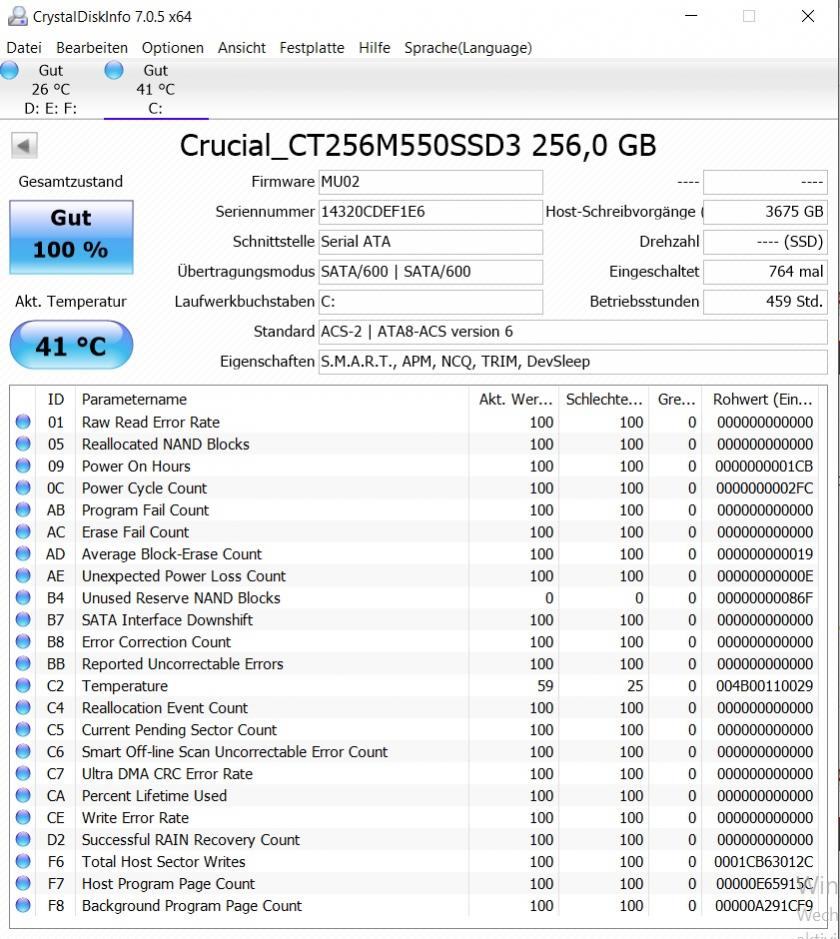The height and width of the screenshot is (939, 840).
Task: Click the status orb of Percent Lifetime Used
Action: [23, 795]
